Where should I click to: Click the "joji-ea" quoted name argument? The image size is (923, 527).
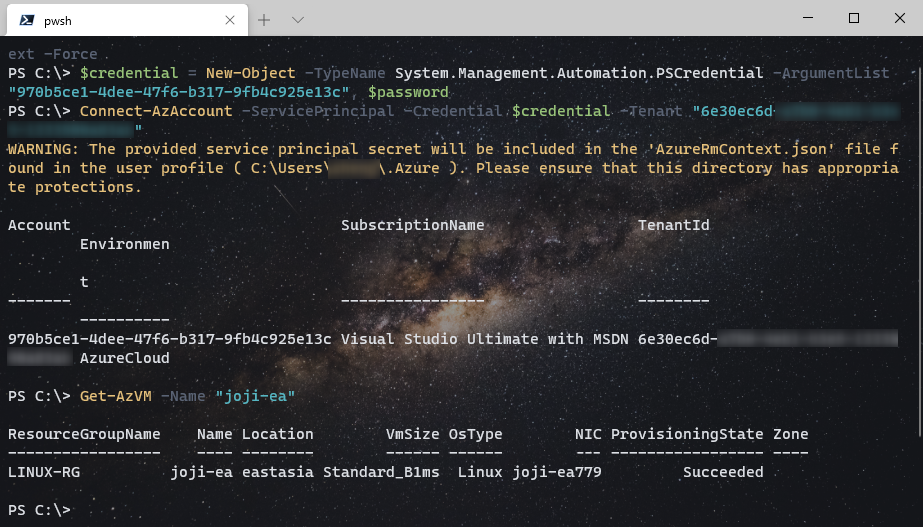pos(255,397)
